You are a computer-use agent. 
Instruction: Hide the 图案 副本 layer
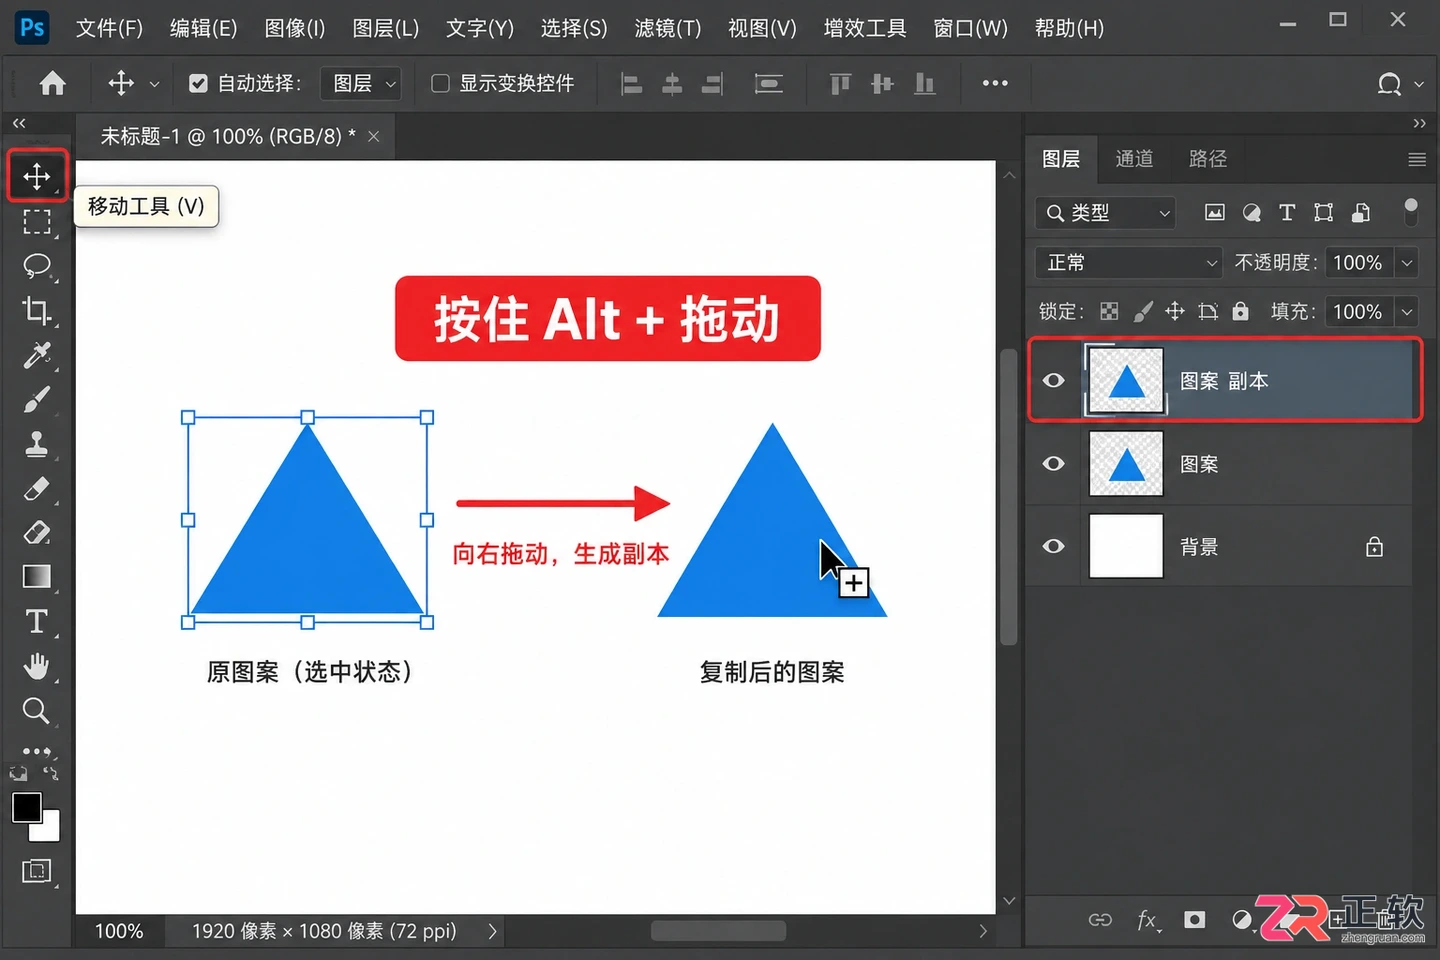point(1054,380)
